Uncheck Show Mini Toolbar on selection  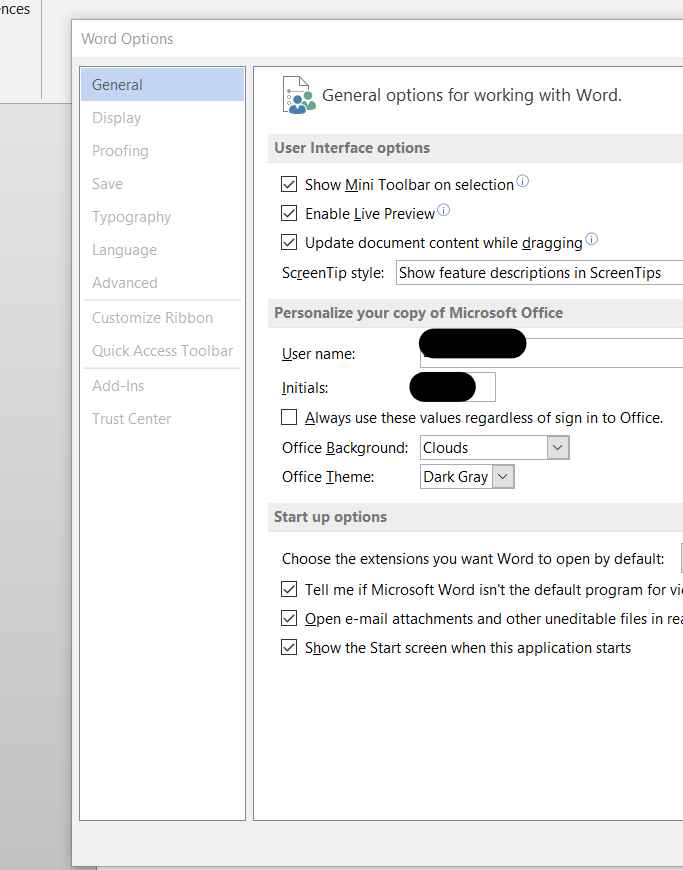[x=289, y=184]
